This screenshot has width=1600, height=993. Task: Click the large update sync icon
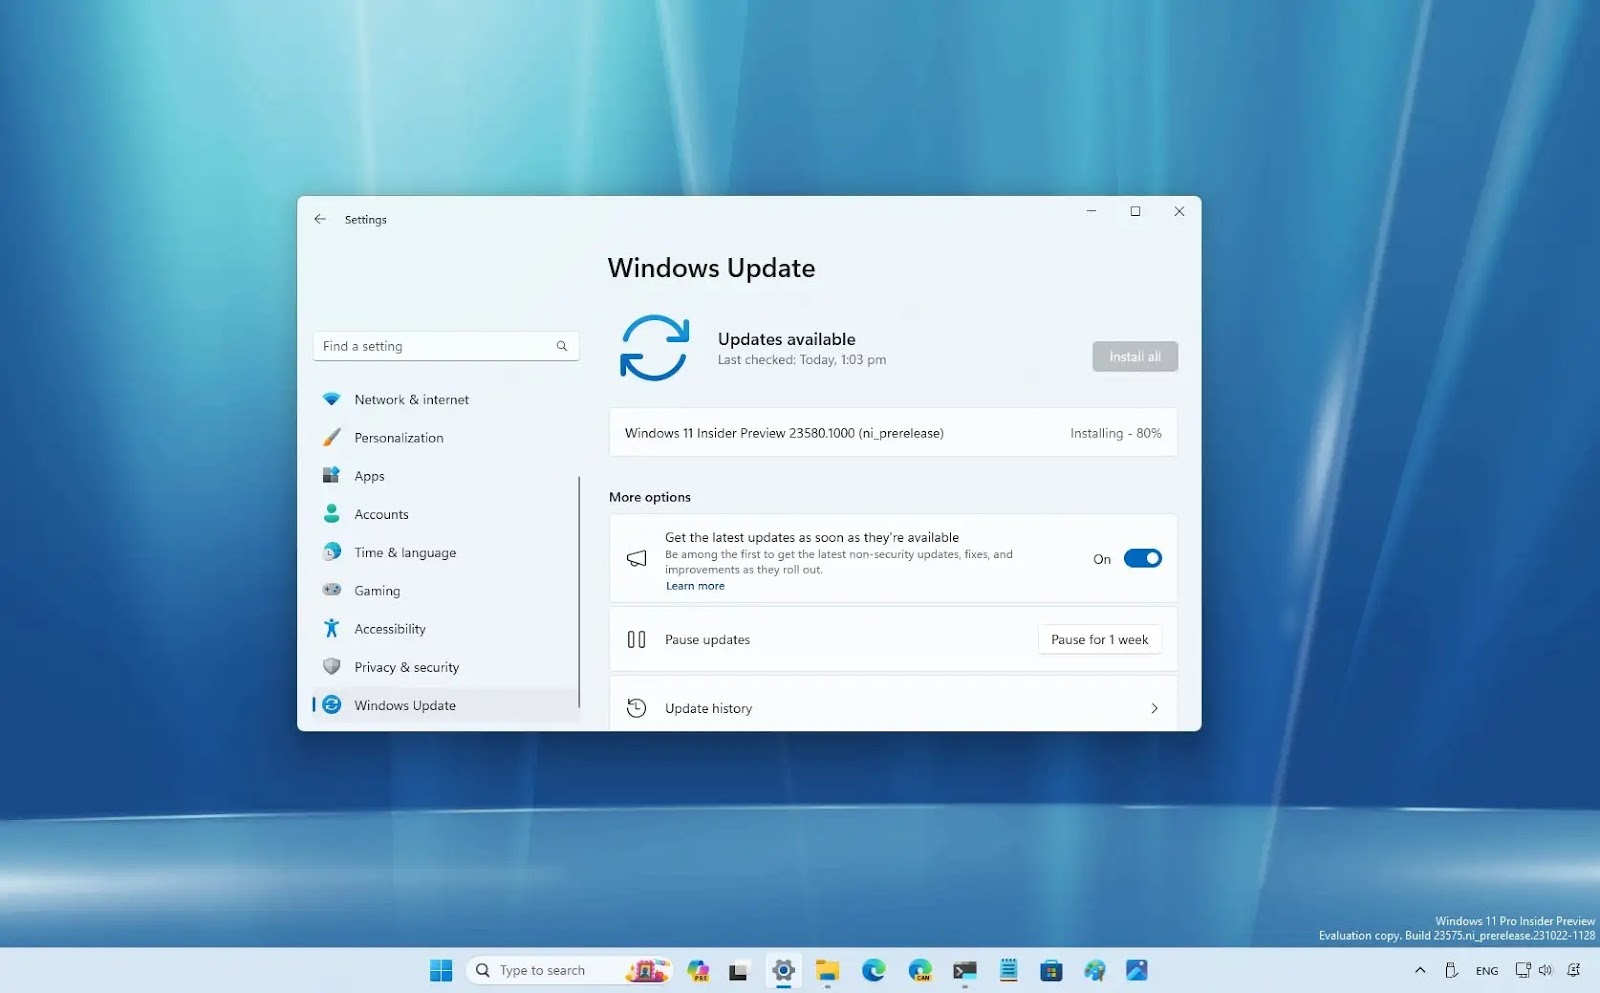click(655, 348)
